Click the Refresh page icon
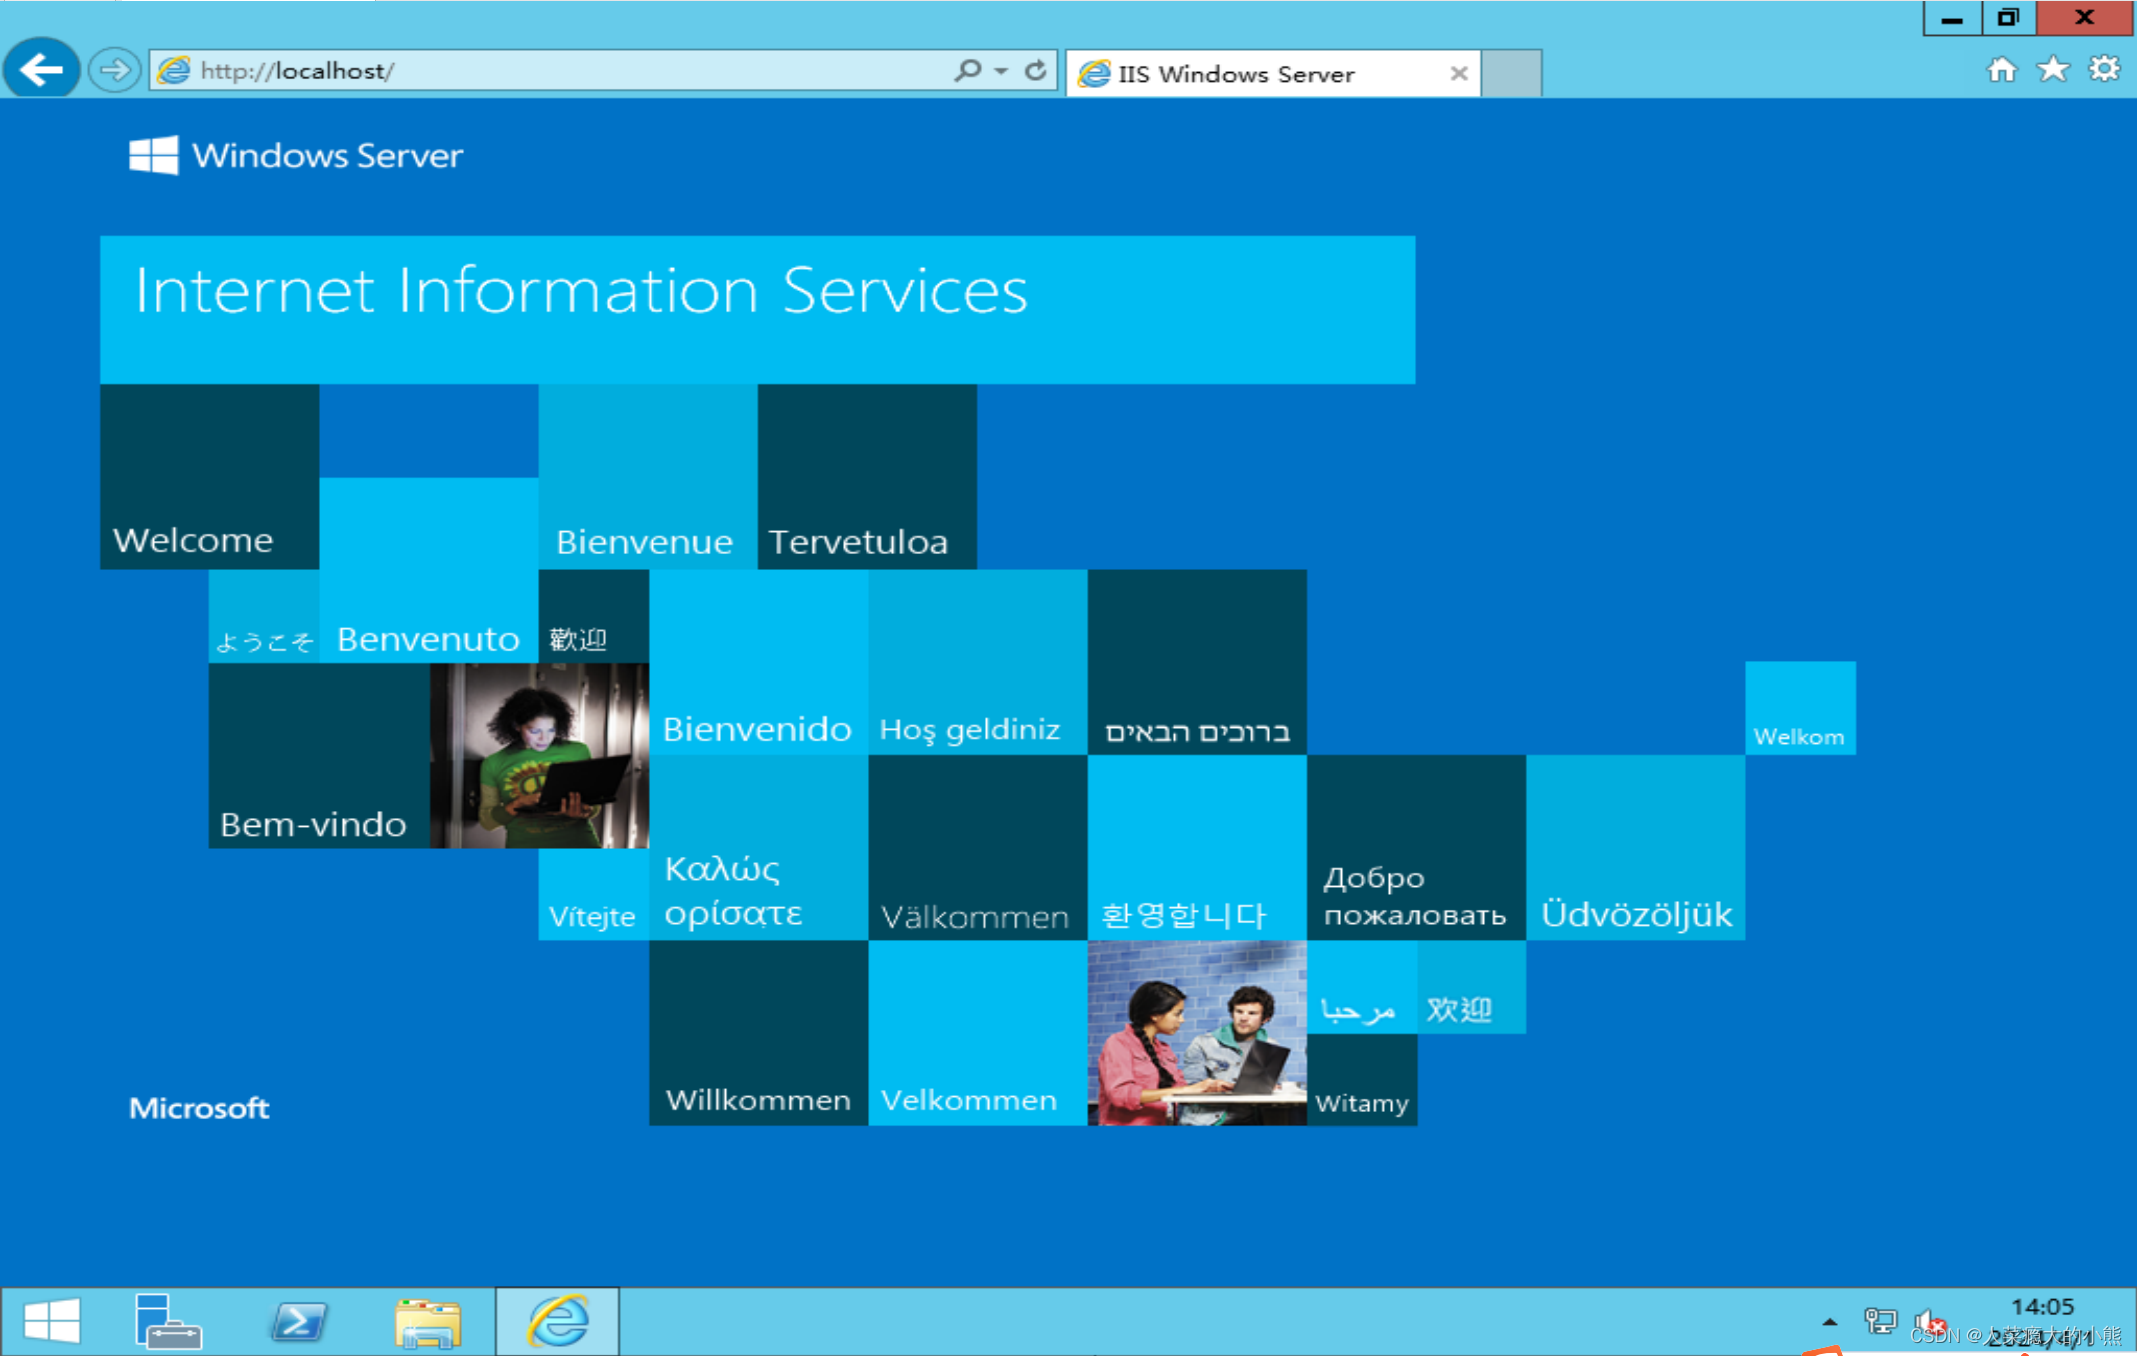 tap(1036, 70)
